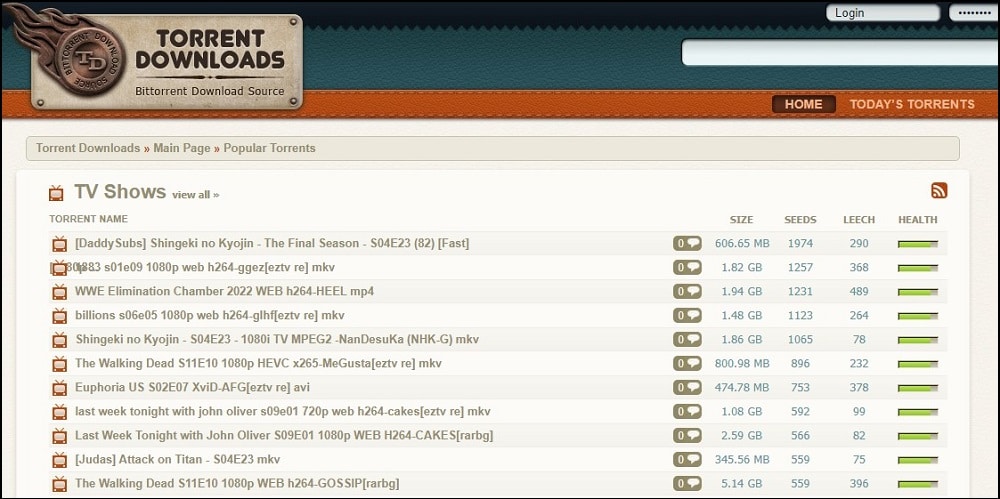Open Euphoria US S02E07 XviD-AFG torrent
Viewport: 1000px width, 499px height.
pos(193,387)
